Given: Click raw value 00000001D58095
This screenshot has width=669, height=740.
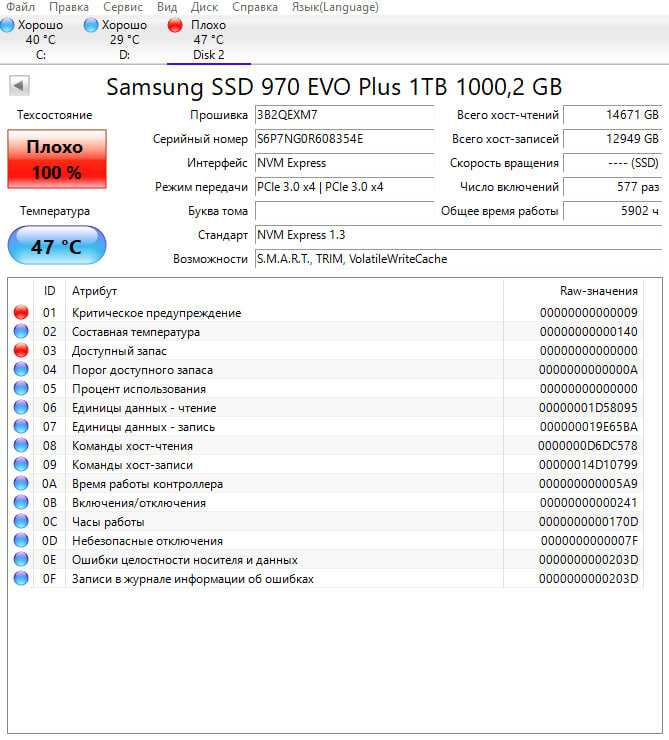Looking at the screenshot, I should coord(588,408).
